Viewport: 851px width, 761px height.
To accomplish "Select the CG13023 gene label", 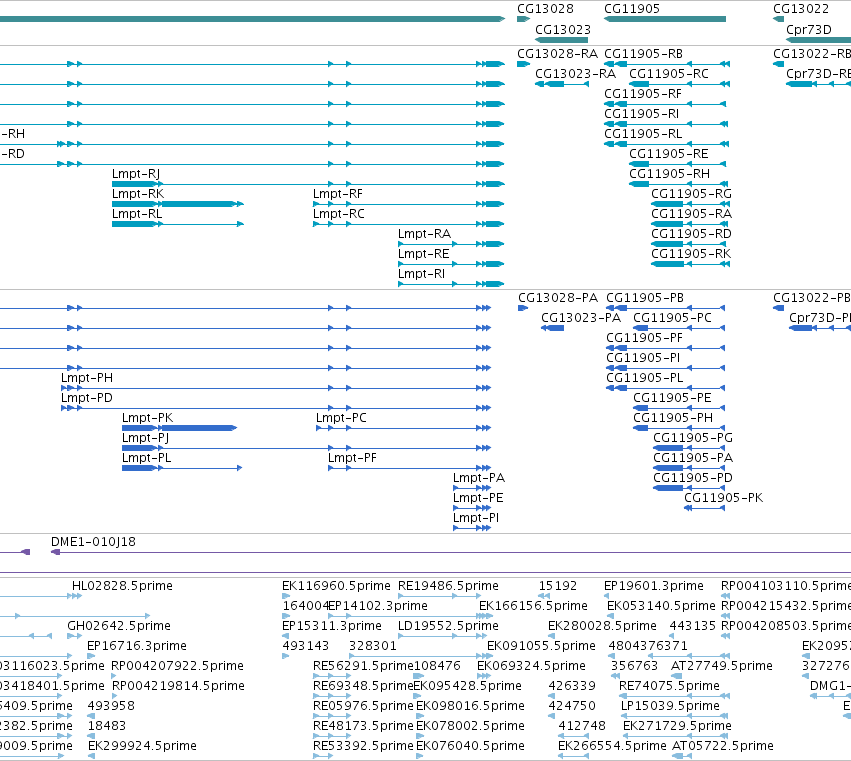I will click(563, 30).
